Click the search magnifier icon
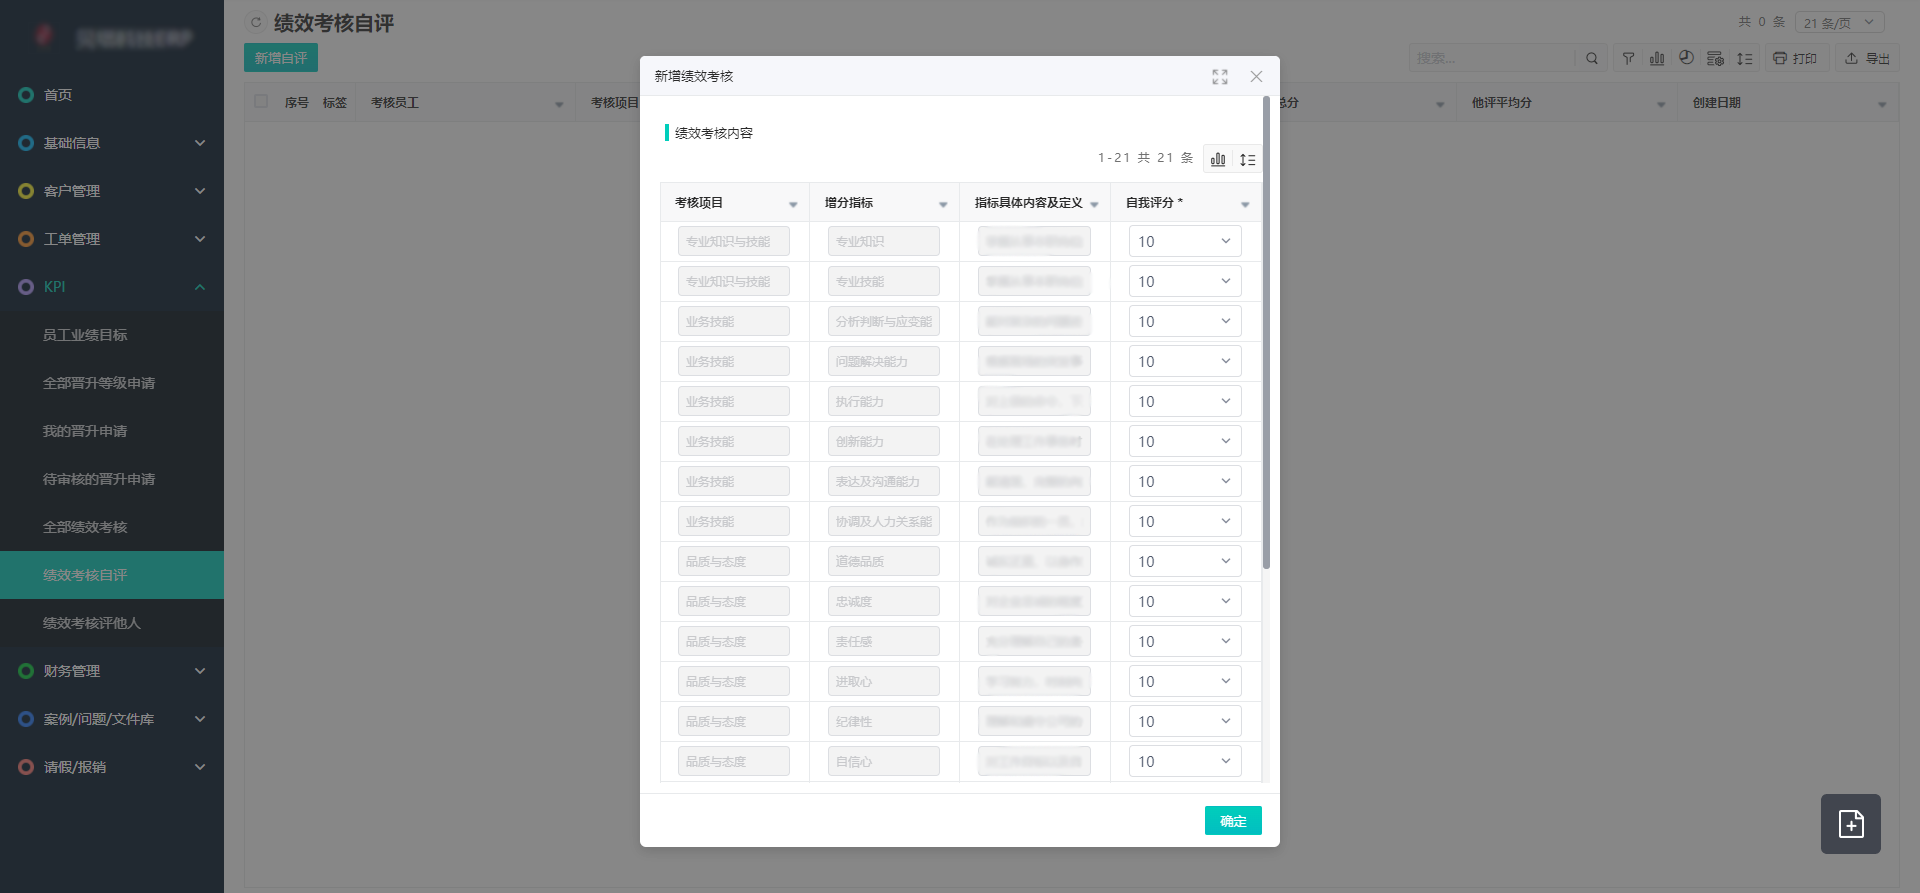 tap(1592, 58)
